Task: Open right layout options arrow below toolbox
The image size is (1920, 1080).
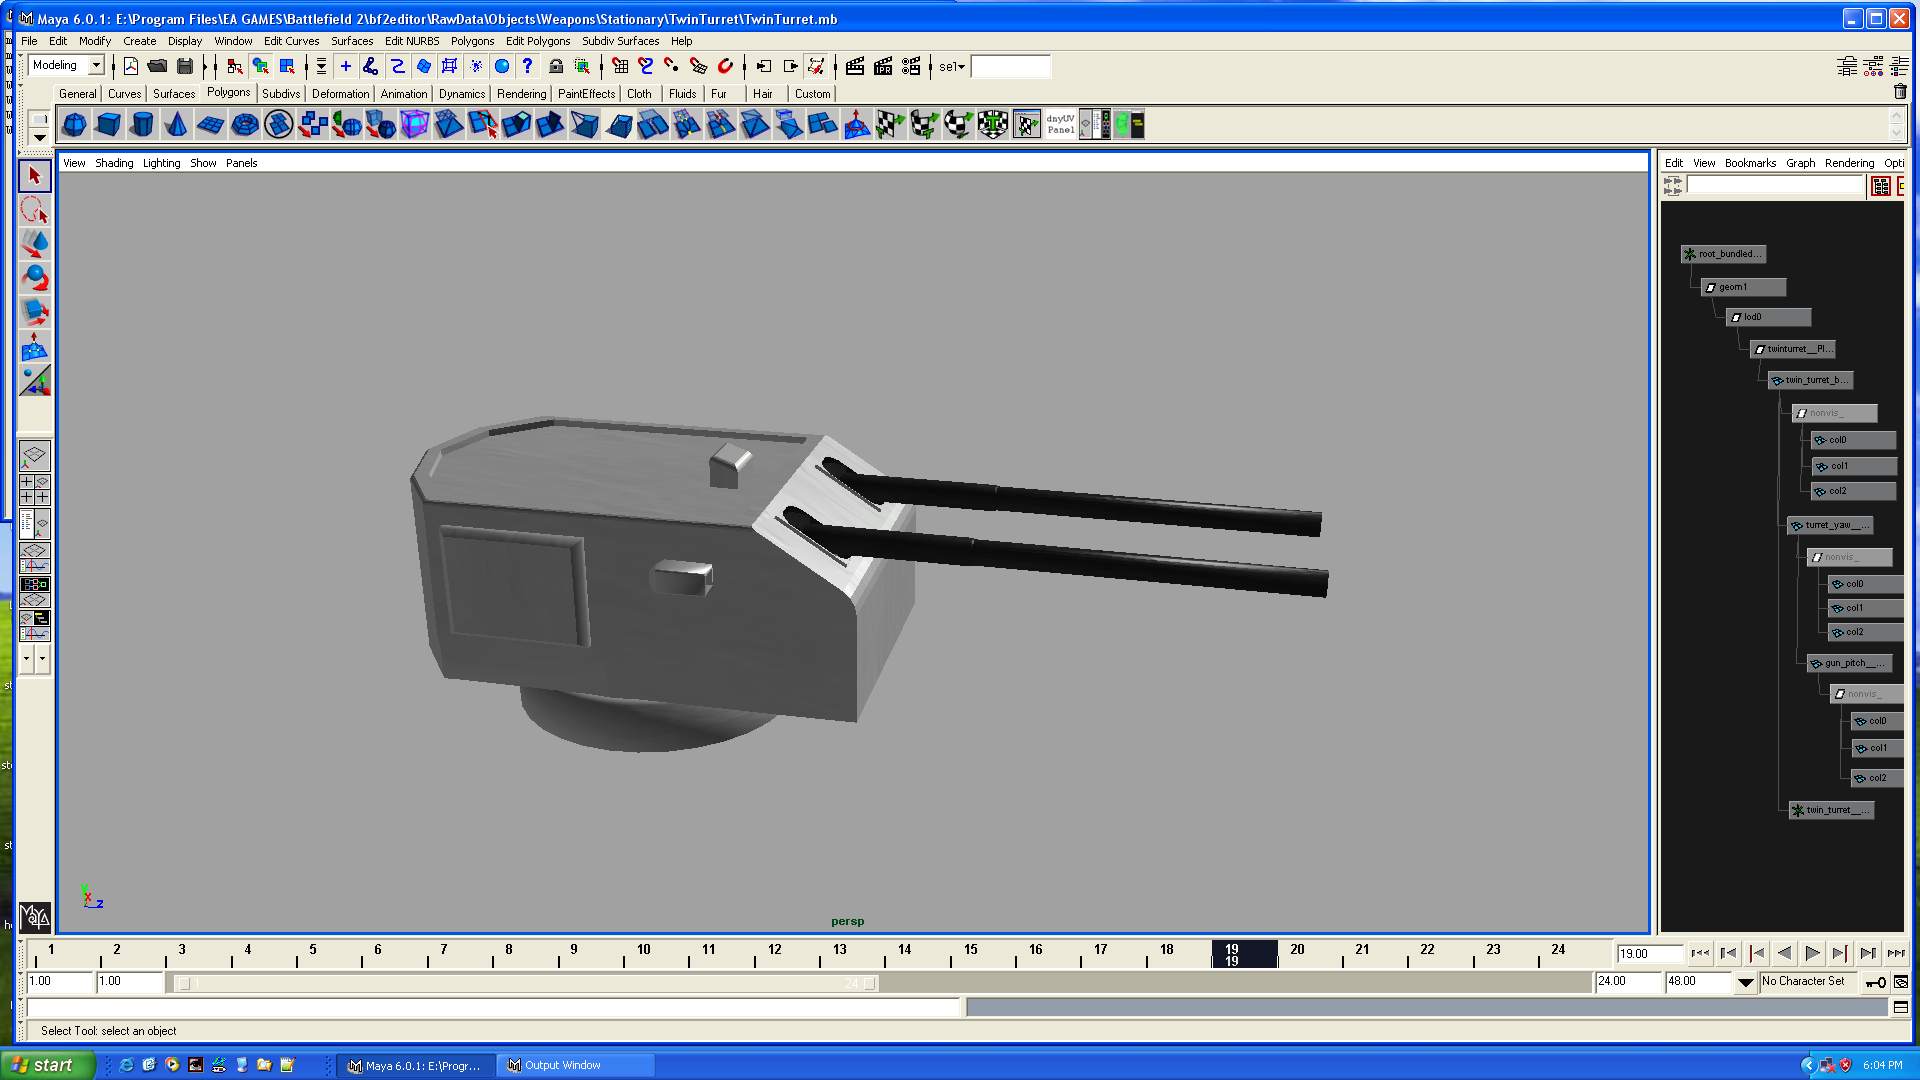Action: tap(42, 659)
